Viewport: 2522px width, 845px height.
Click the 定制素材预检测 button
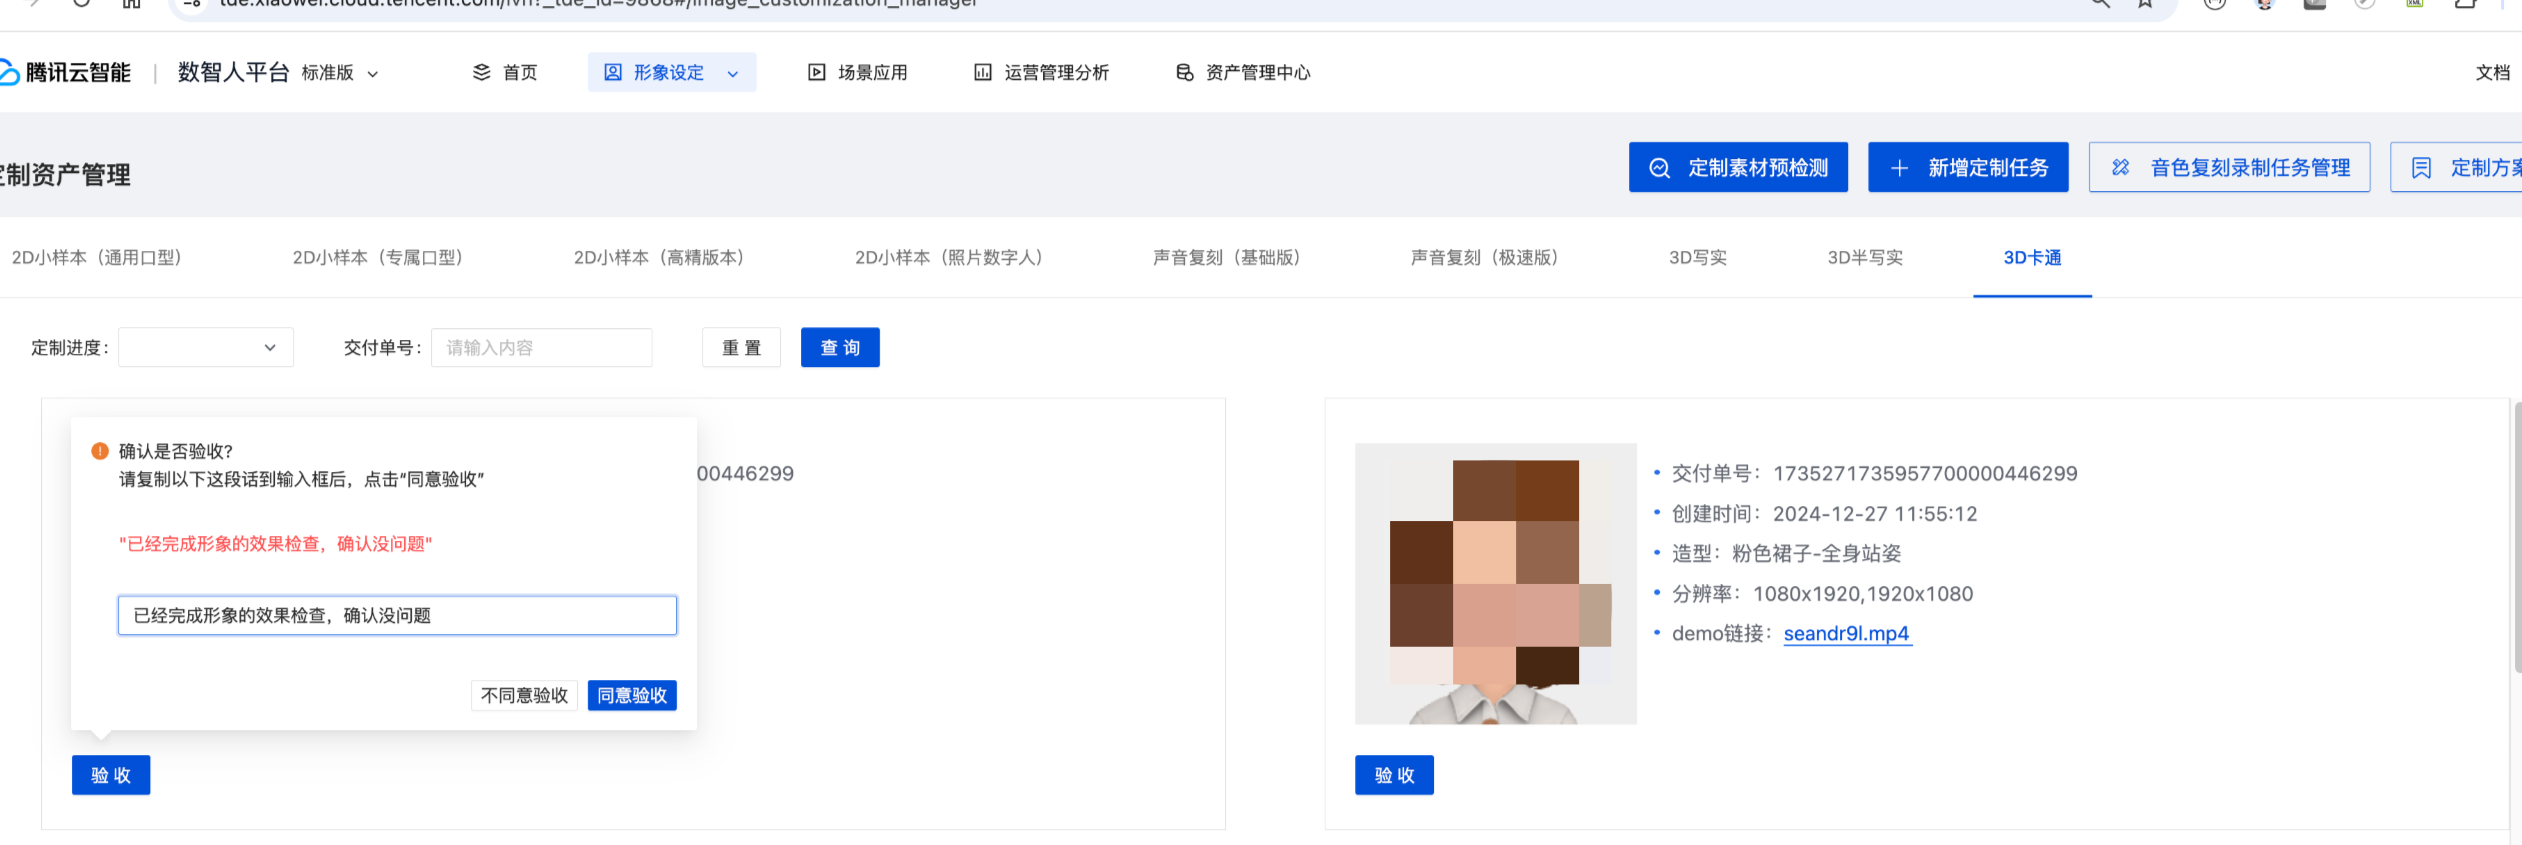point(1738,168)
